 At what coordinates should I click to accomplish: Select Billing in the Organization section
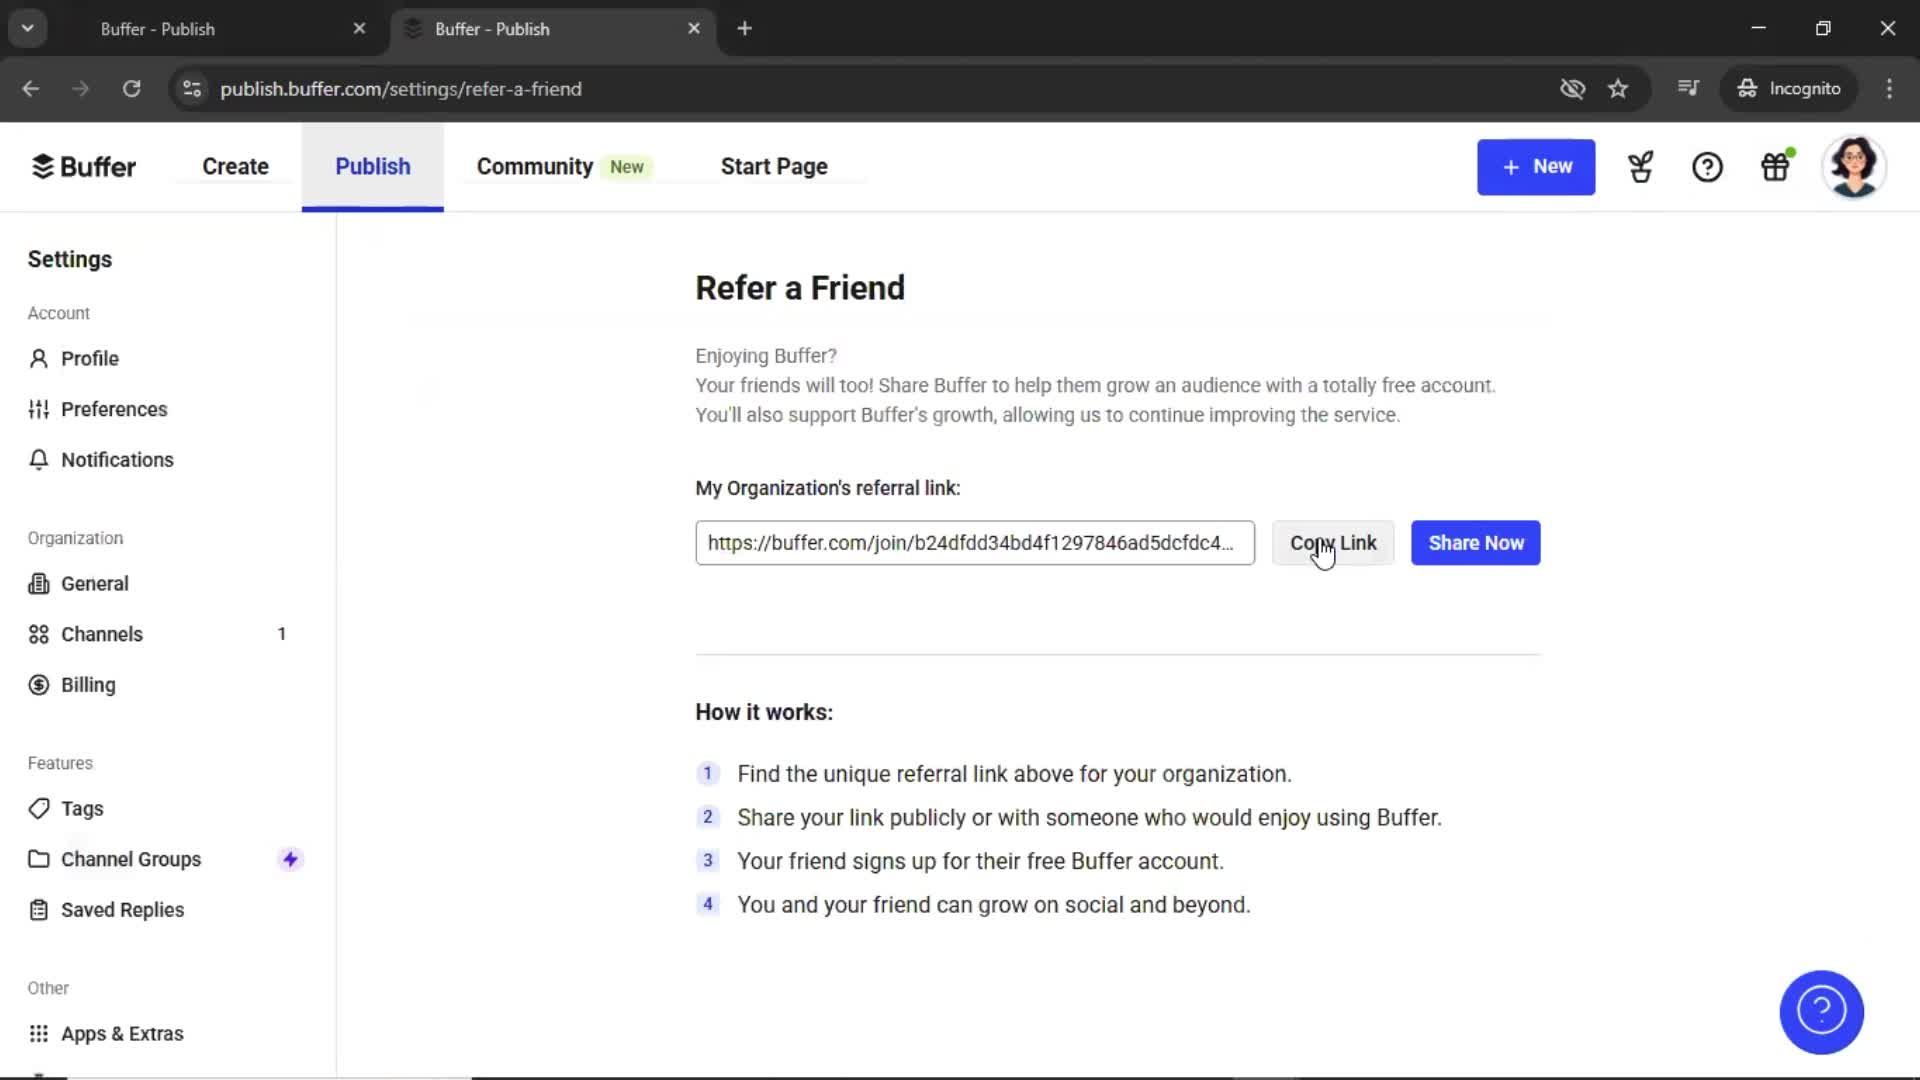(x=87, y=684)
